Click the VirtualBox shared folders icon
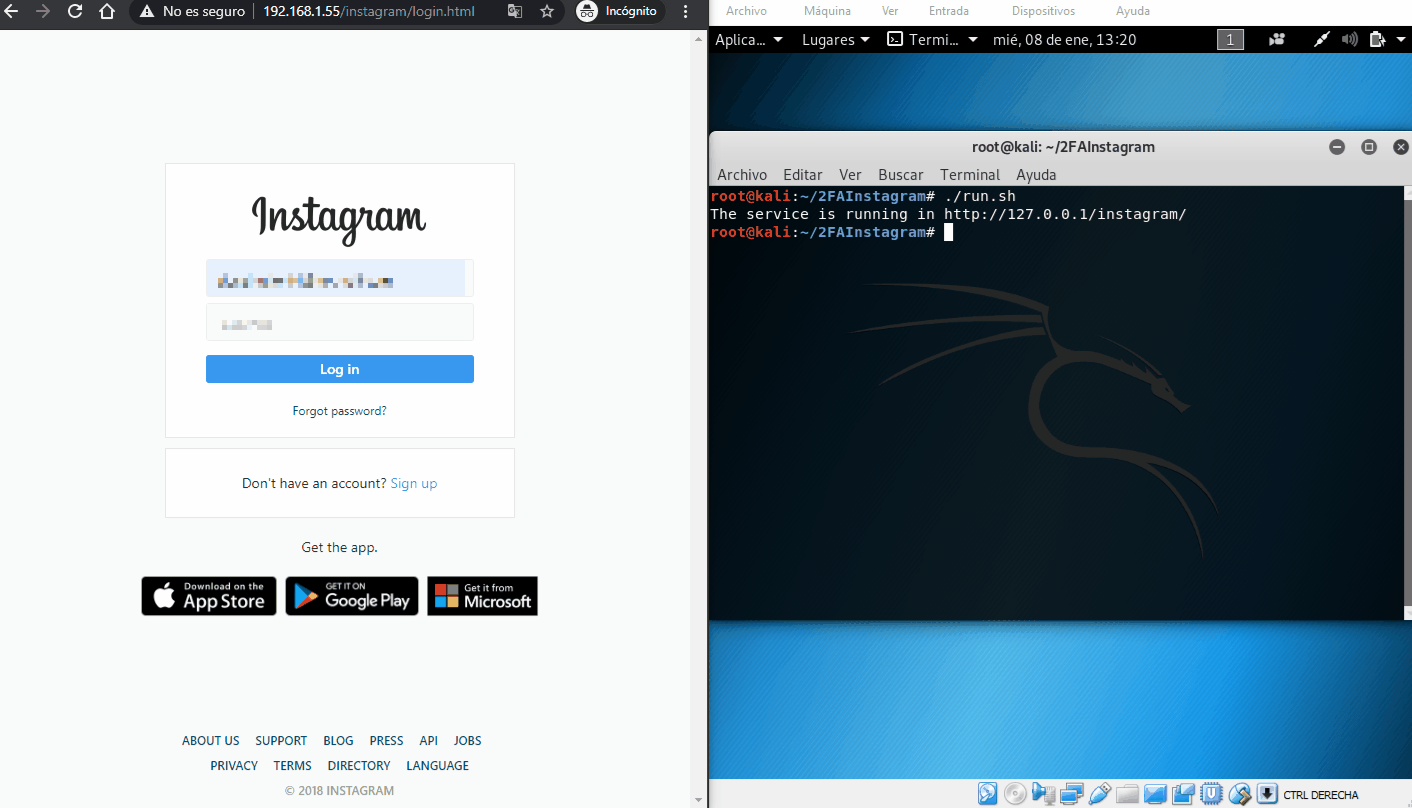The height and width of the screenshot is (808, 1412). tap(1127, 795)
